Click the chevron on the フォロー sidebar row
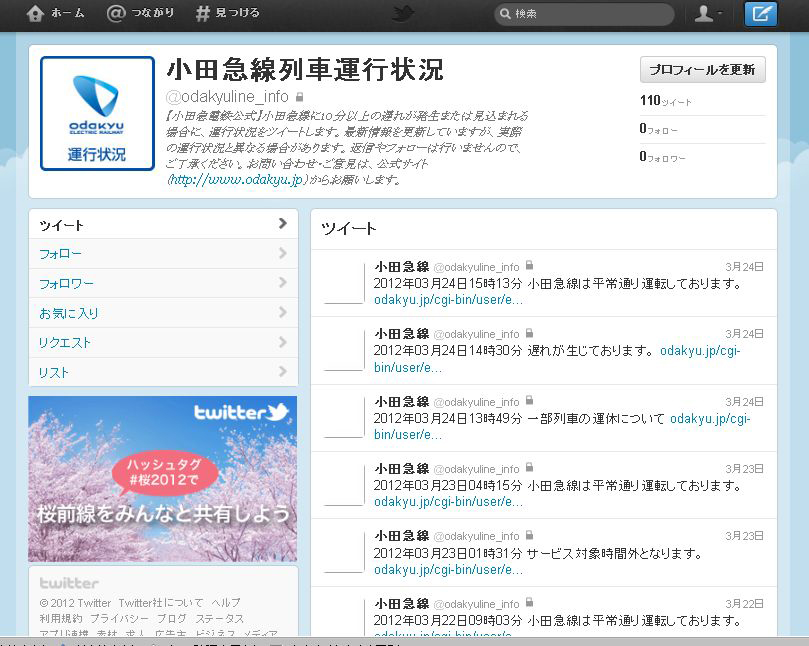 pyautogui.click(x=282, y=253)
